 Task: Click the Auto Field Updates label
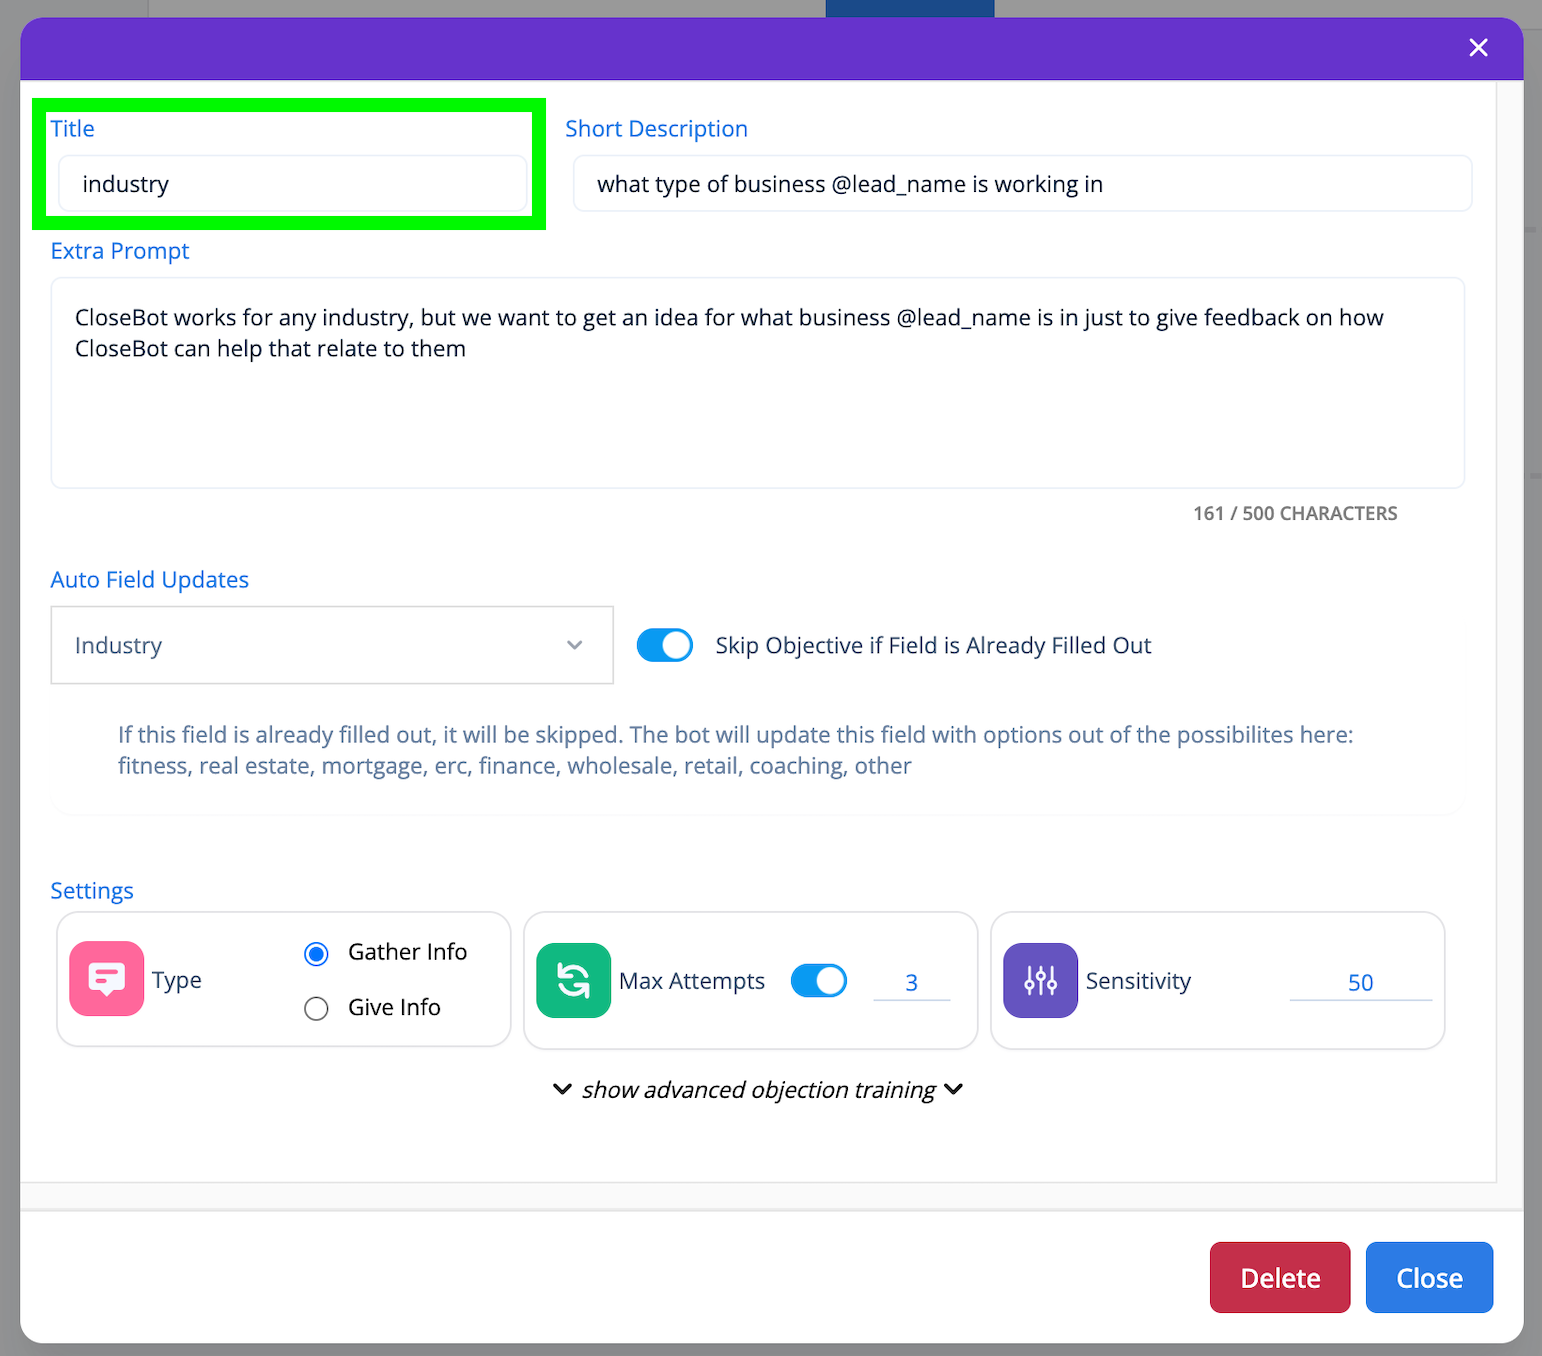point(150,580)
